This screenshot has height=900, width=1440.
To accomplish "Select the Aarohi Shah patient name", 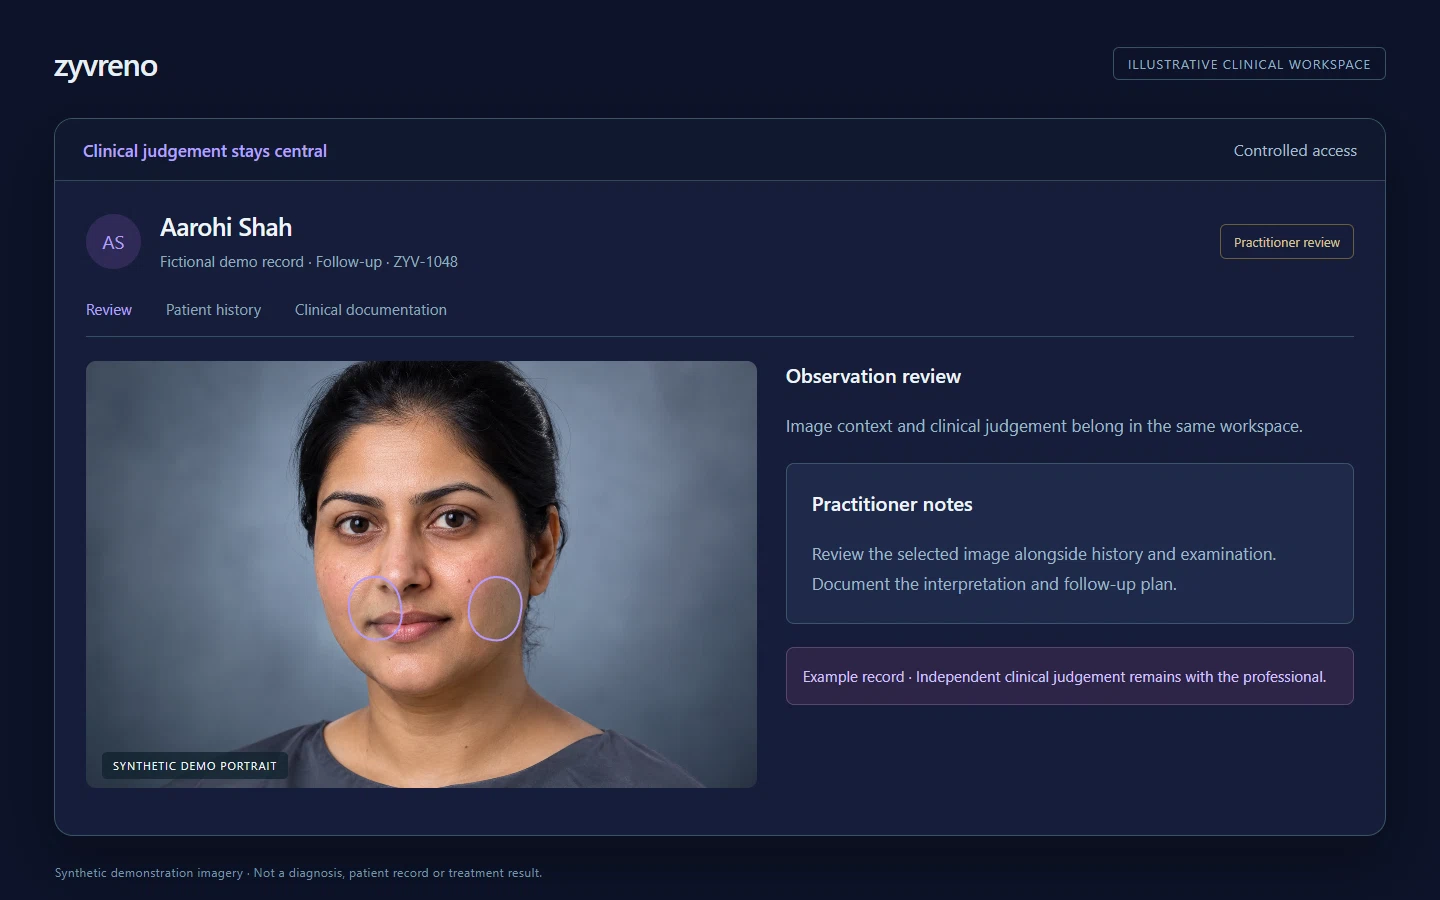I will click(226, 228).
